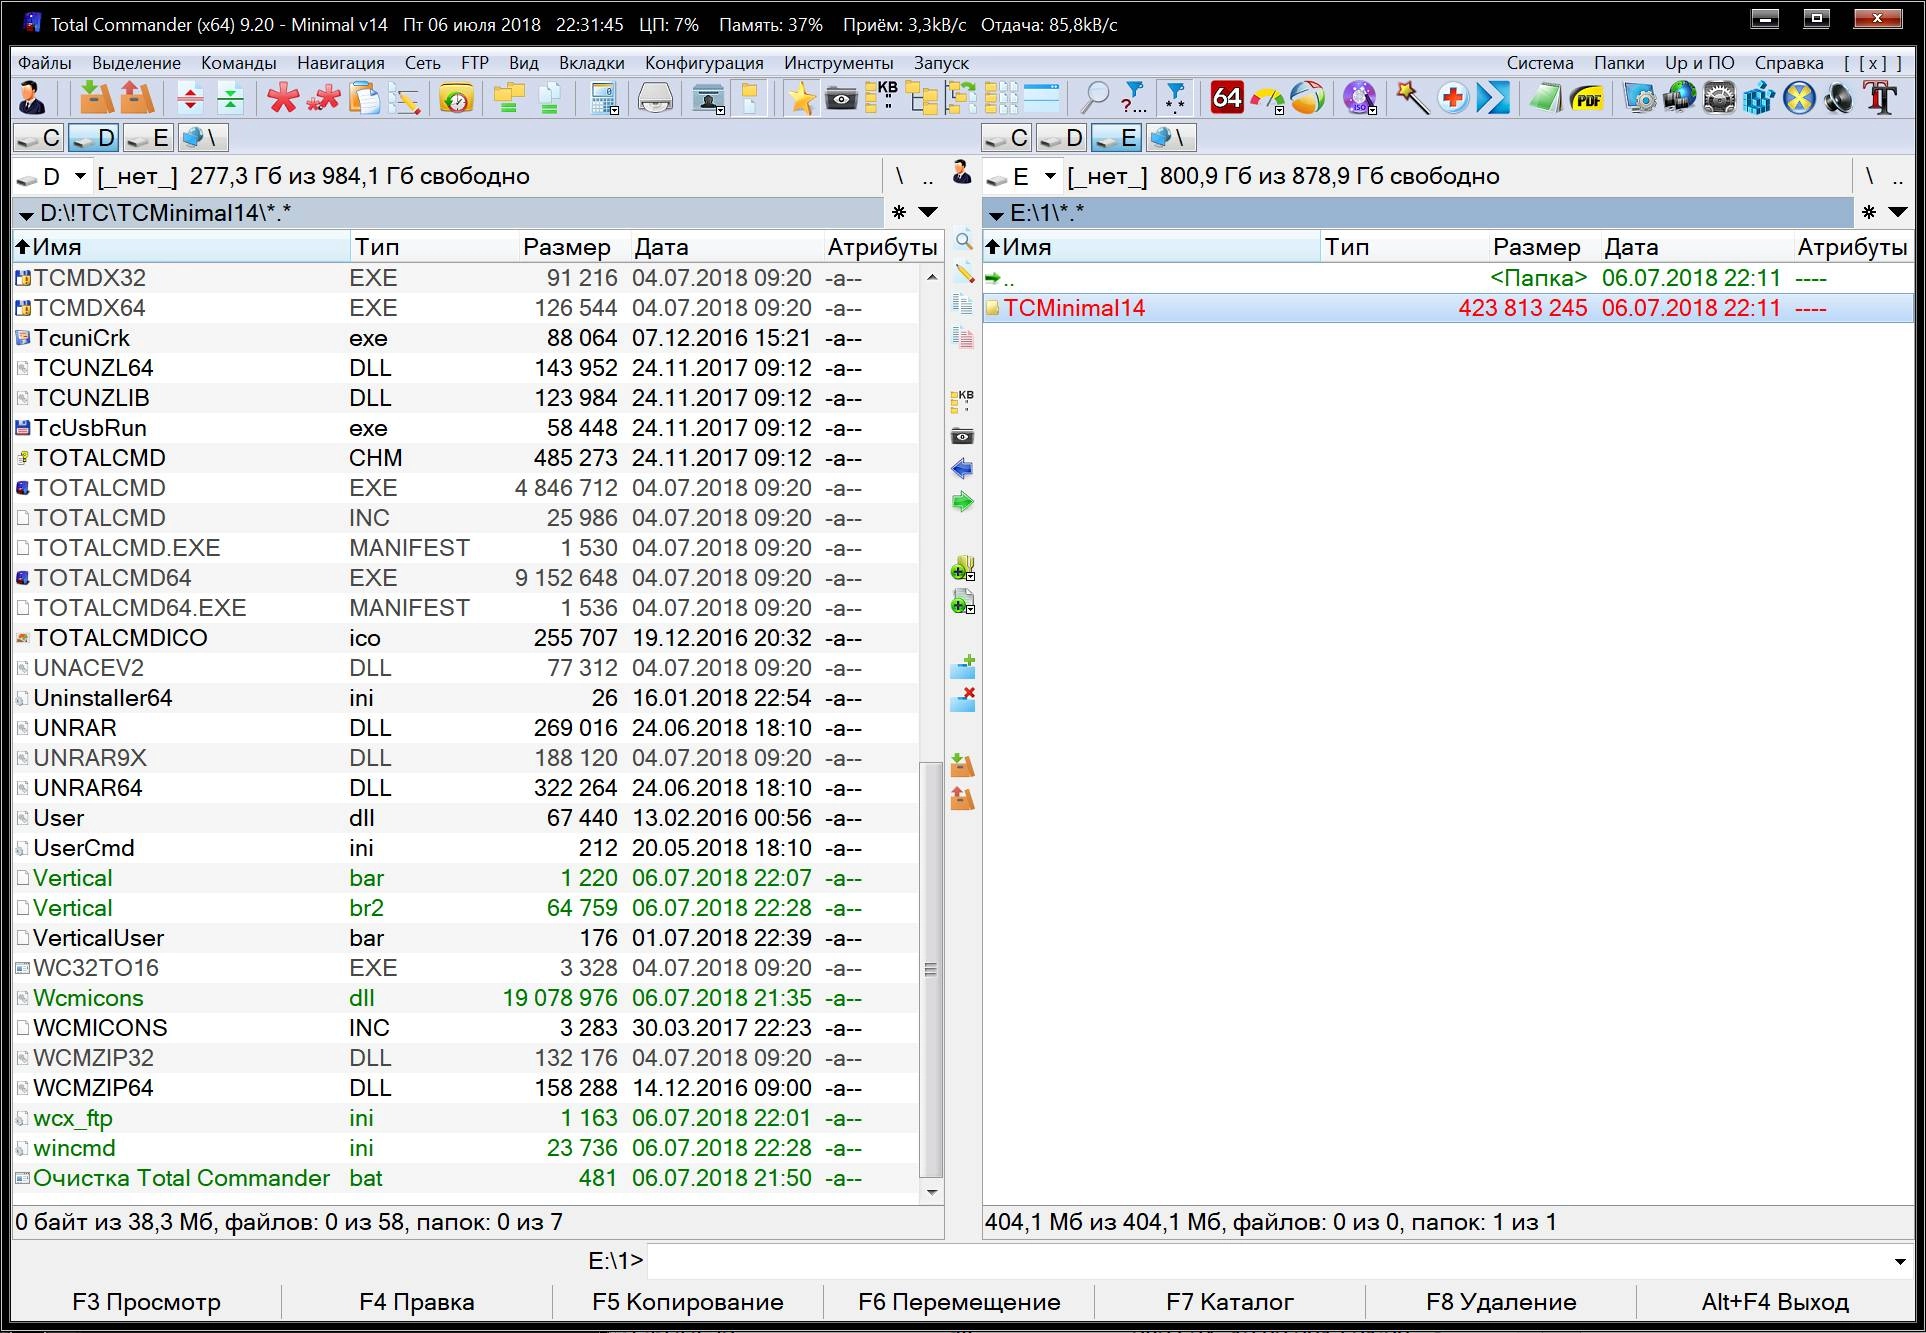The height and width of the screenshot is (1333, 1926).
Task: Click the new tab plus icon in vertical bar
Action: click(962, 667)
